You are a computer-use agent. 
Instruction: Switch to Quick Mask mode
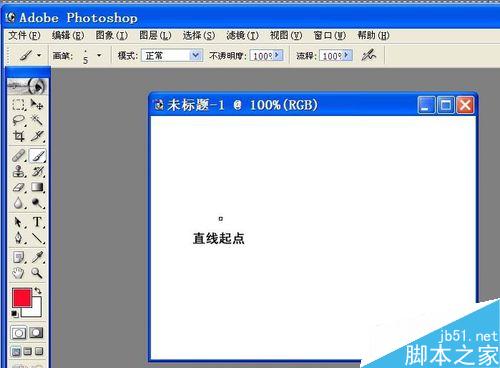point(36,333)
